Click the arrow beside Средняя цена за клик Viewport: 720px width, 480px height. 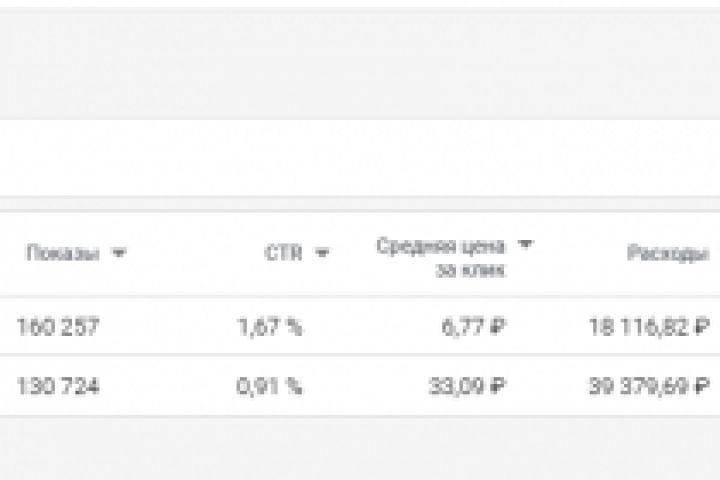pyautogui.click(x=525, y=244)
